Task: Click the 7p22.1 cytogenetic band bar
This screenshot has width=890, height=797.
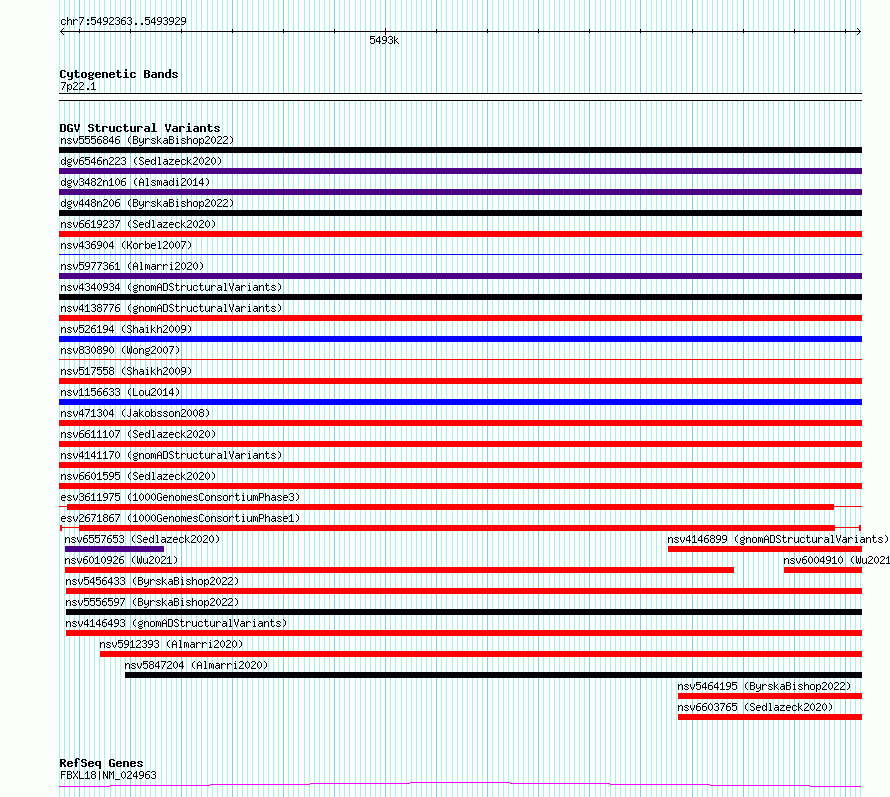Action: click(x=460, y=97)
